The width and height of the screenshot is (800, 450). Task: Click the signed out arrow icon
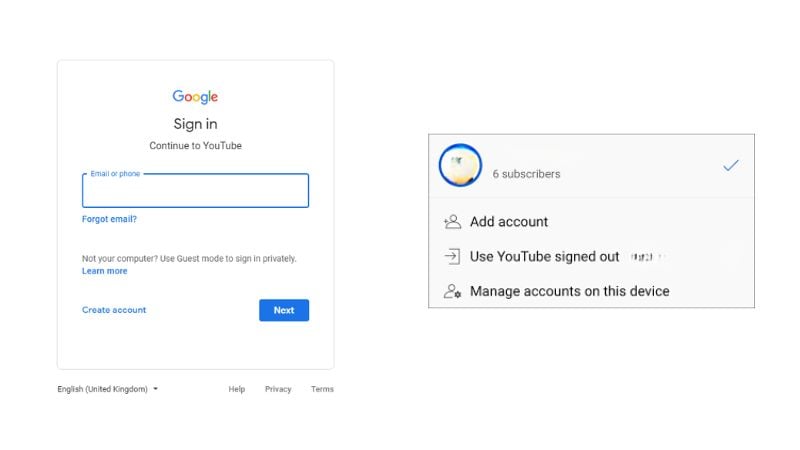(452, 257)
